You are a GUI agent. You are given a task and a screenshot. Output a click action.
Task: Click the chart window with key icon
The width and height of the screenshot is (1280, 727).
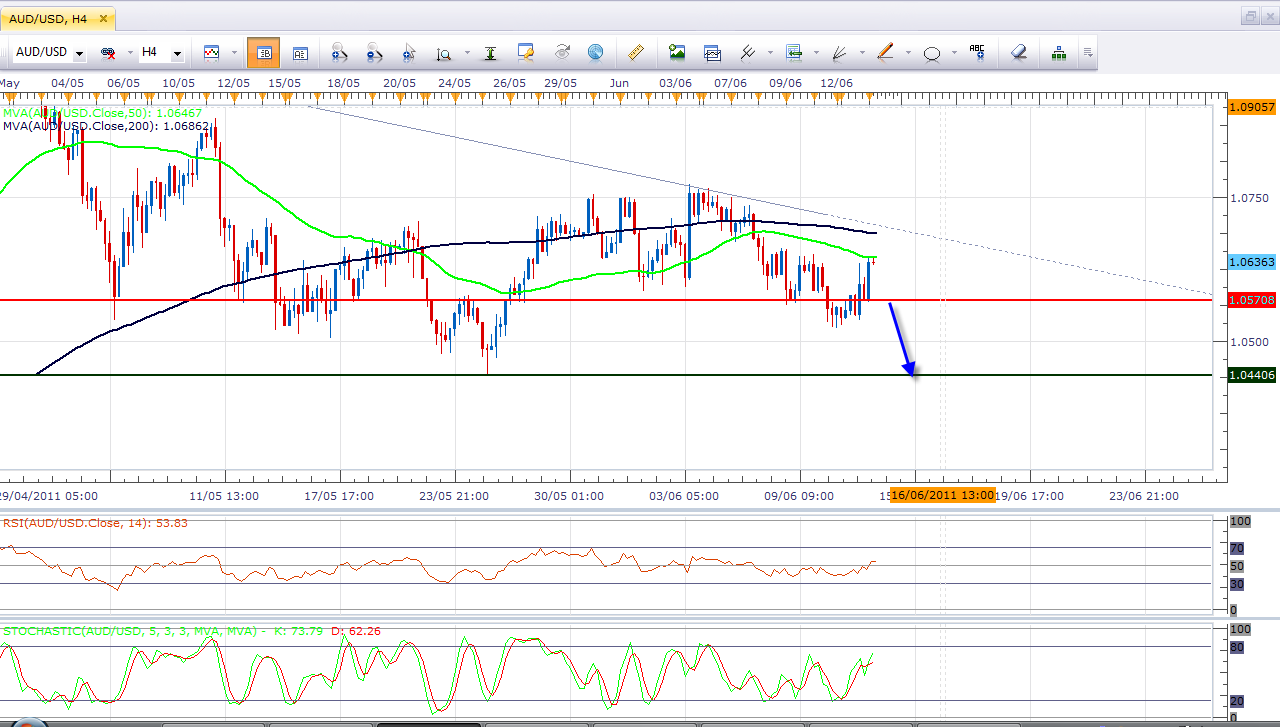526,52
